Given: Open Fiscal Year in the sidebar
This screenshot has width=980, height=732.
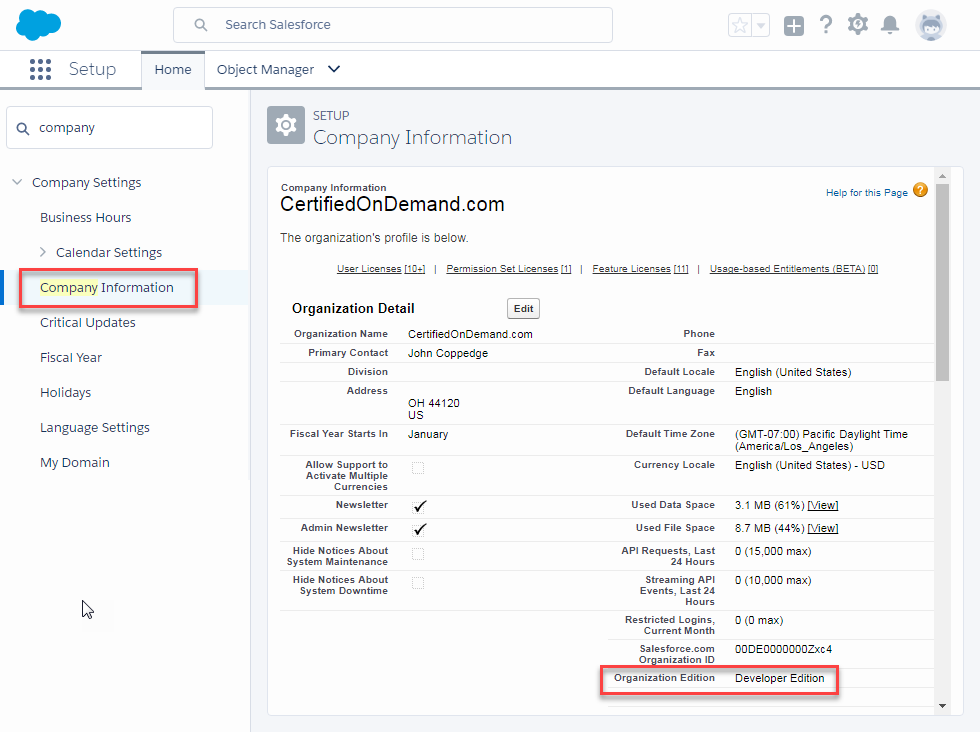Looking at the screenshot, I should point(71,358).
